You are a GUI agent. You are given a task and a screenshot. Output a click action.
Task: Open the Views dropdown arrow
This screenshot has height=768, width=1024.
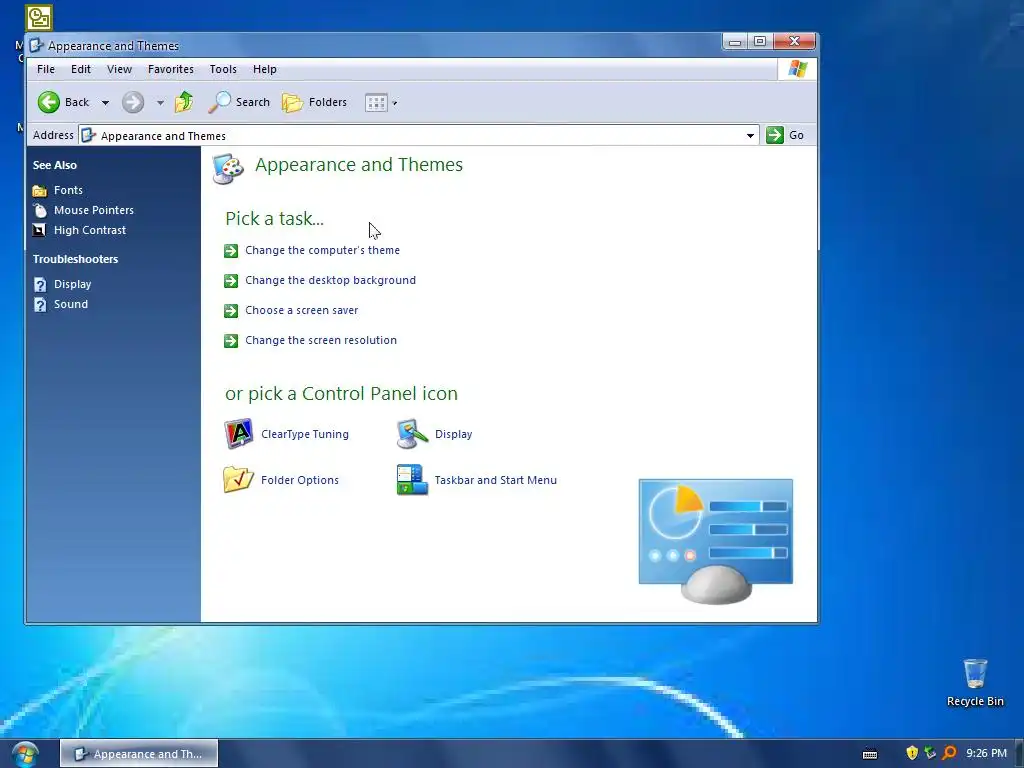(394, 103)
